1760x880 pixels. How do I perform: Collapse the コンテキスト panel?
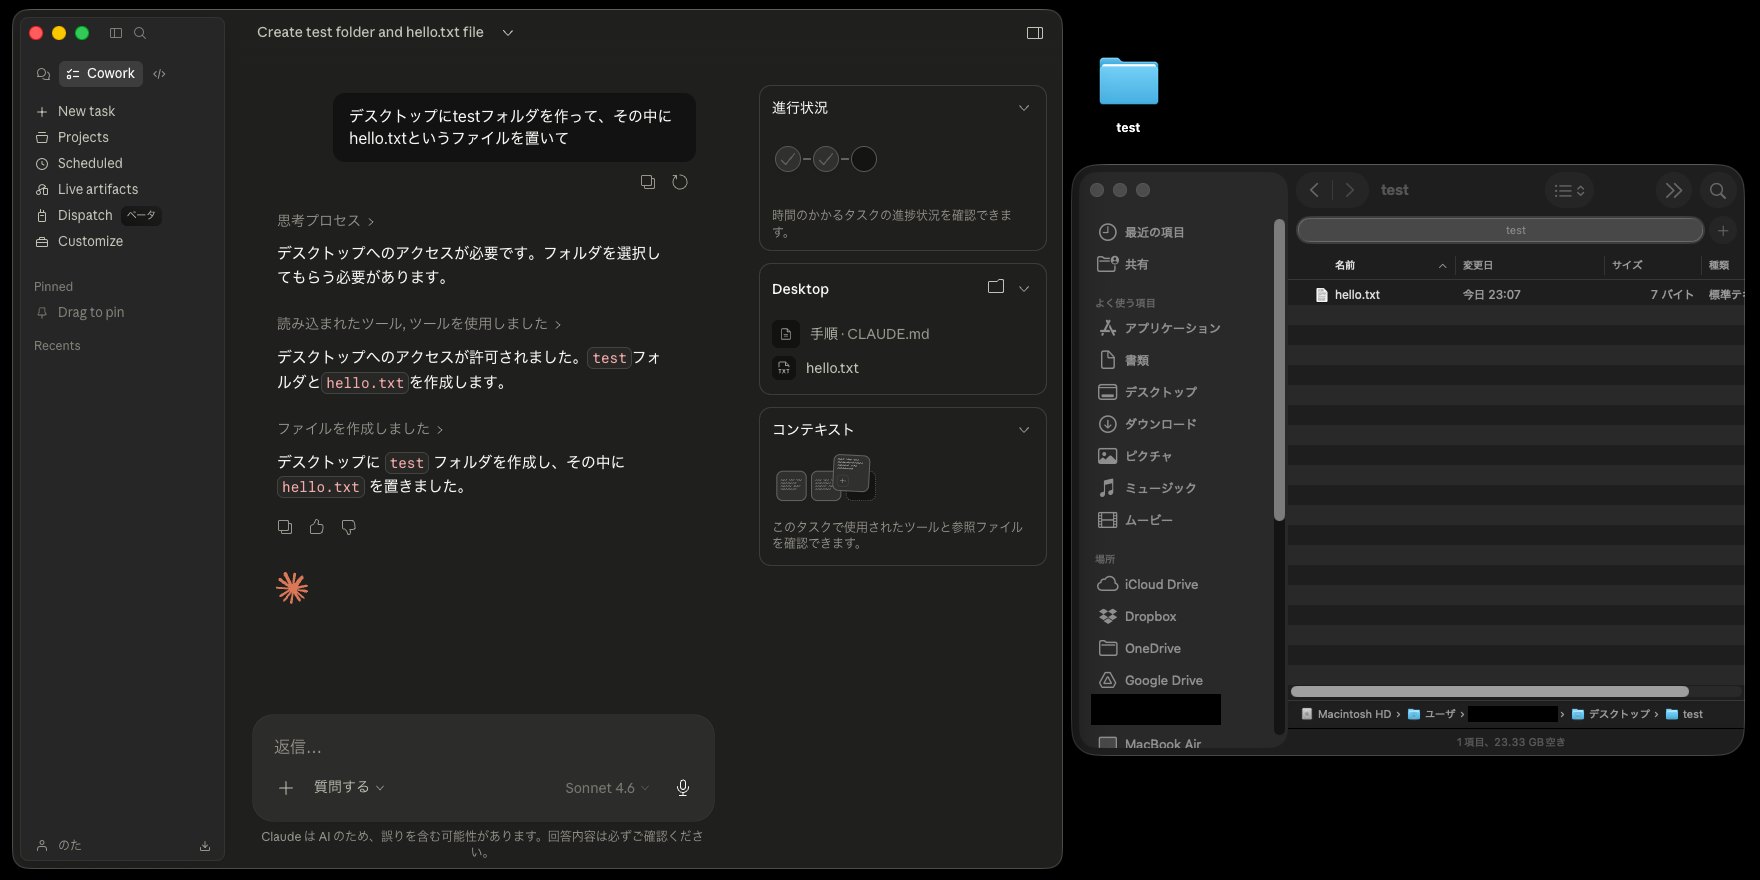(1024, 430)
